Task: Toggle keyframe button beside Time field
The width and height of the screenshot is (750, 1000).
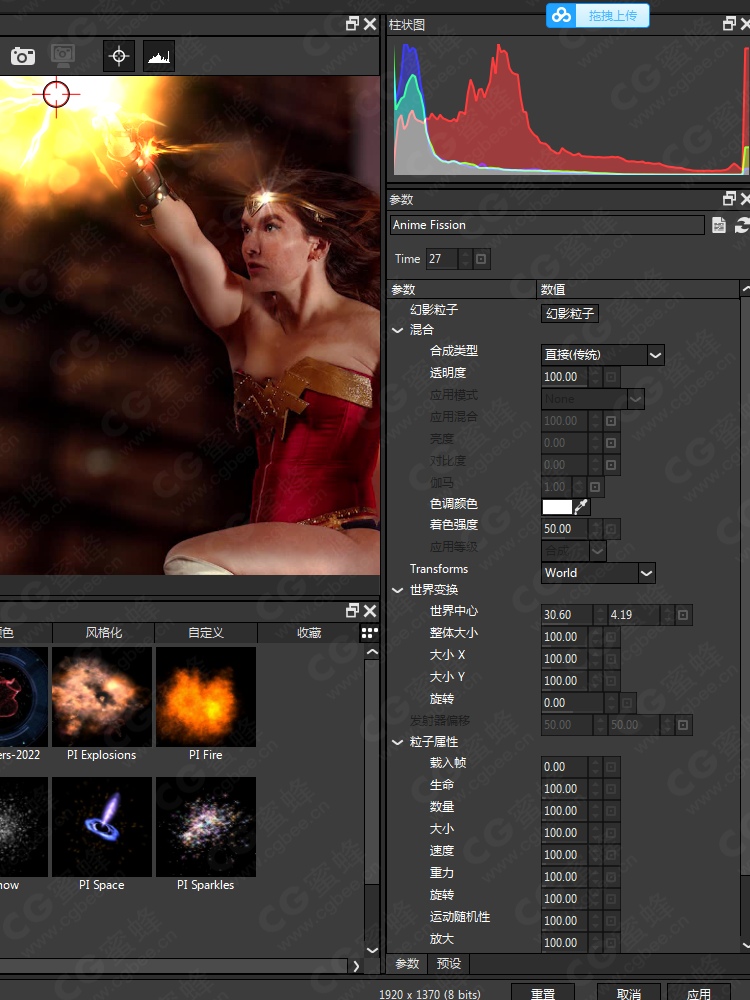Action: point(482,259)
